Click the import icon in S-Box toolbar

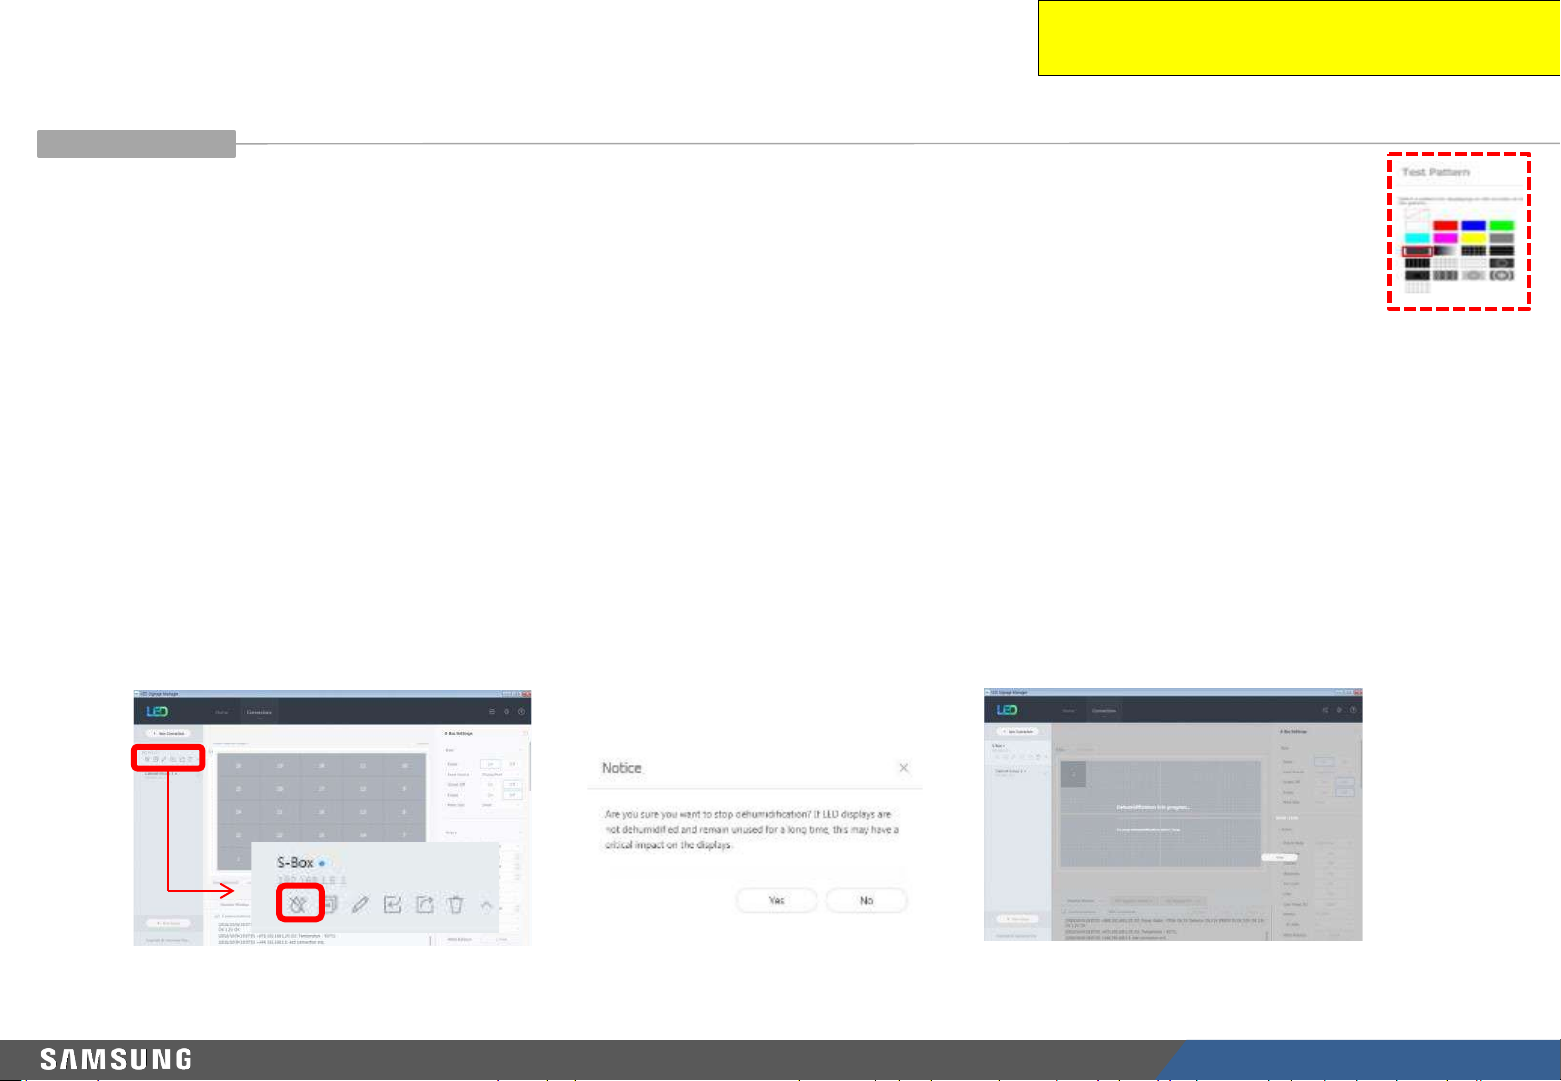point(393,904)
